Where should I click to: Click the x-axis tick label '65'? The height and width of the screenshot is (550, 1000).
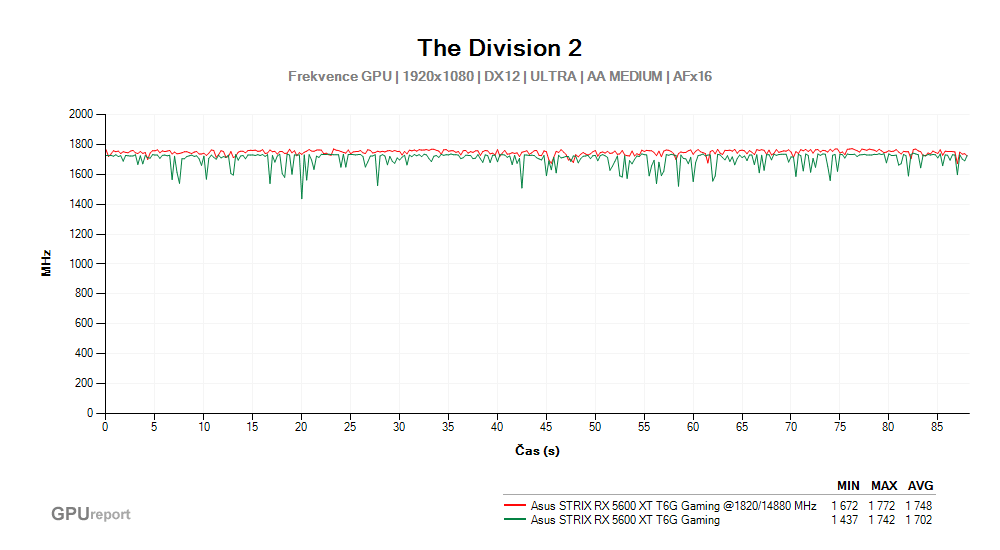coord(742,427)
